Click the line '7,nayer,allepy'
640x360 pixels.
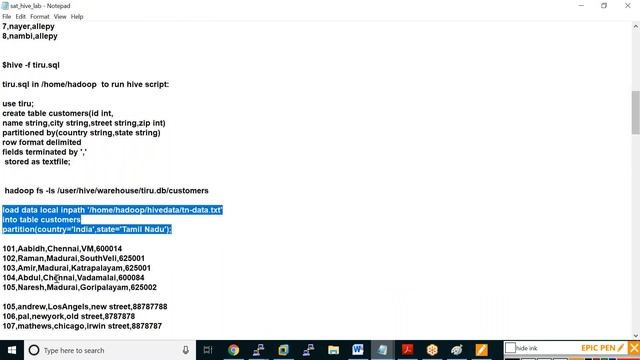coord(28,27)
